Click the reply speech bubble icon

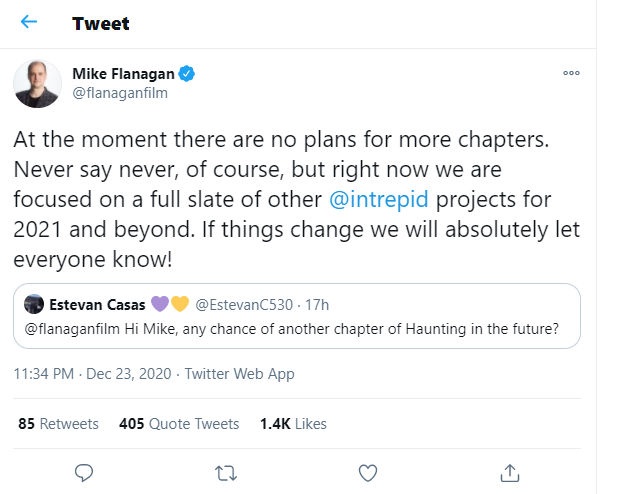click(x=85, y=472)
